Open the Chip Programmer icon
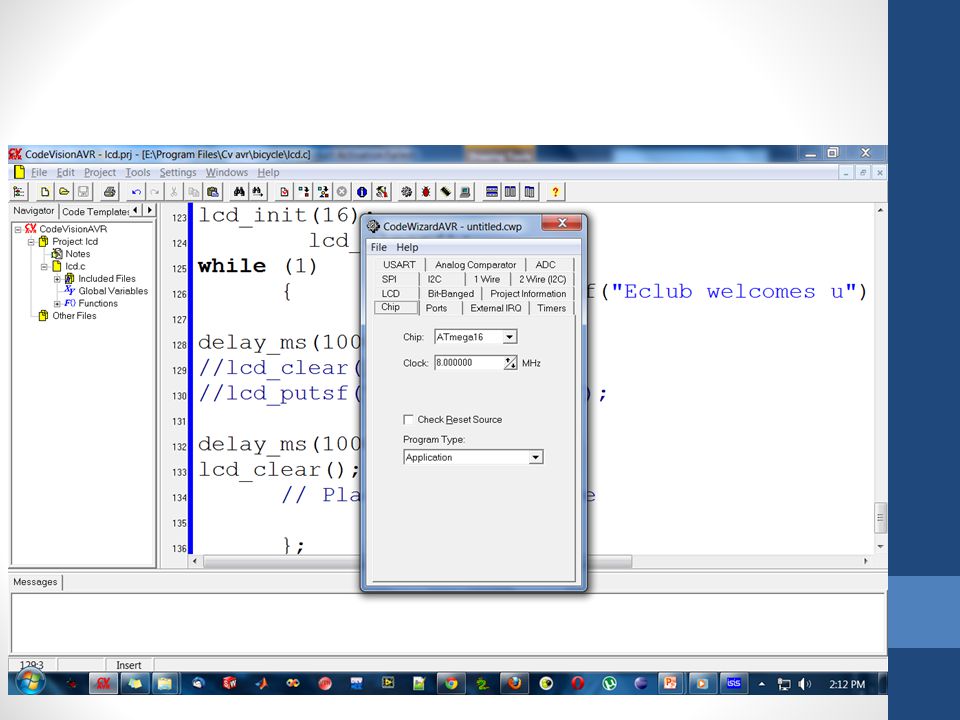This screenshot has height=720, width=960. coord(446,192)
